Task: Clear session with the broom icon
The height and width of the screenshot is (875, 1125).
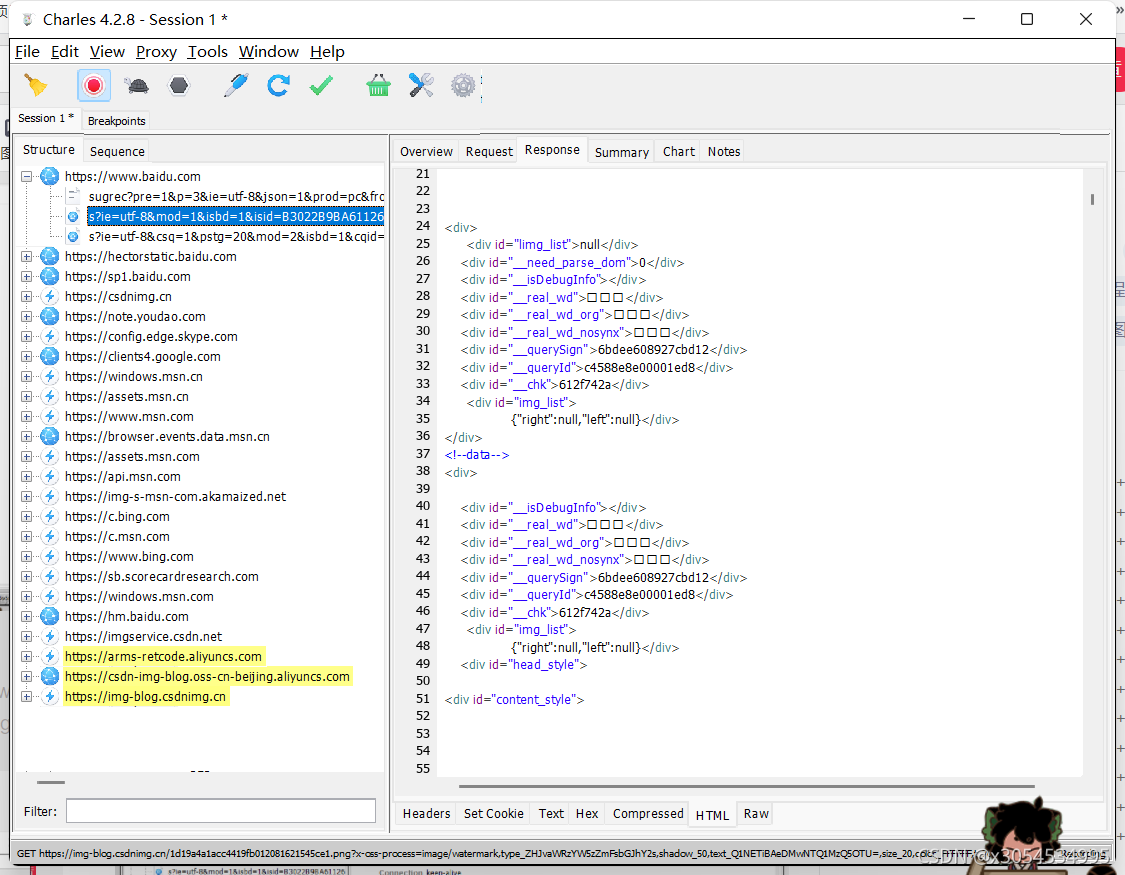Action: point(35,85)
